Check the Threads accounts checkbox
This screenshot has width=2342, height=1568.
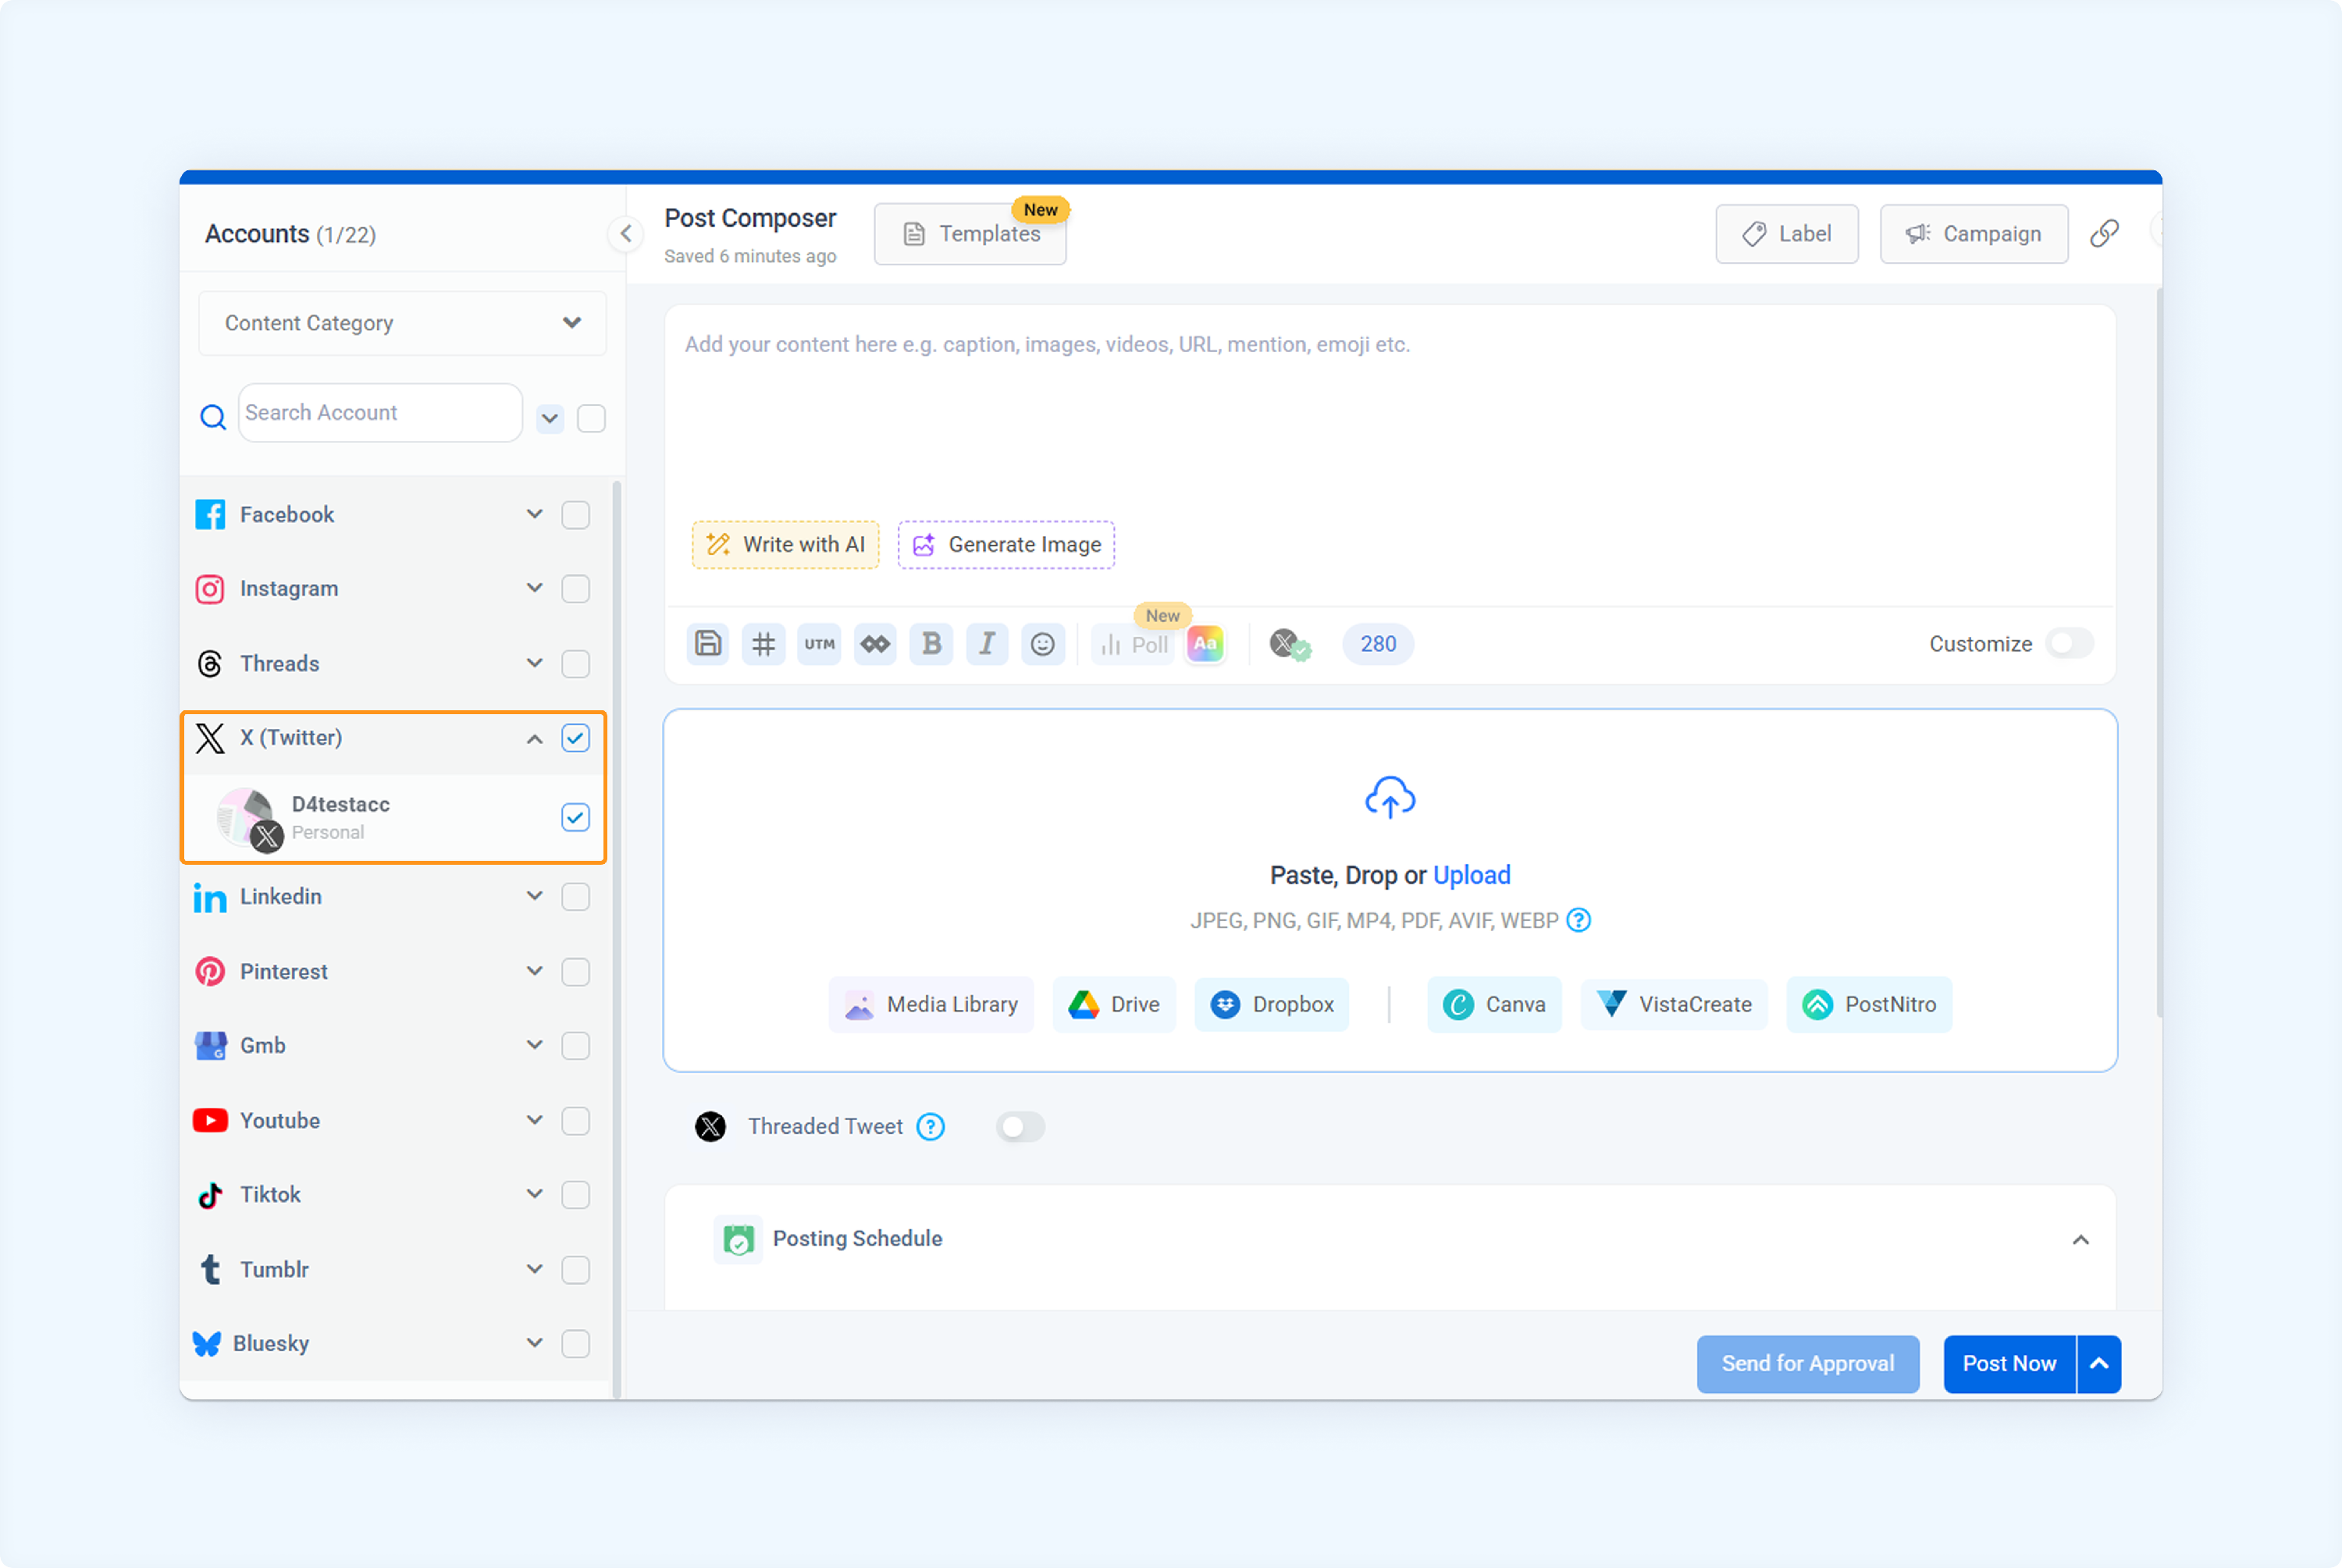coord(576,664)
